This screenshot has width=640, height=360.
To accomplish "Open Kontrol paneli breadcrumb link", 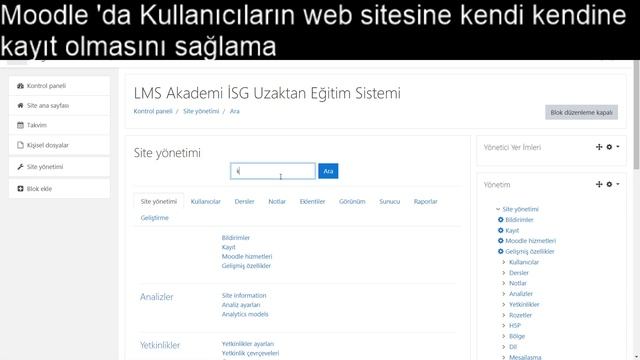I will (x=153, y=111).
